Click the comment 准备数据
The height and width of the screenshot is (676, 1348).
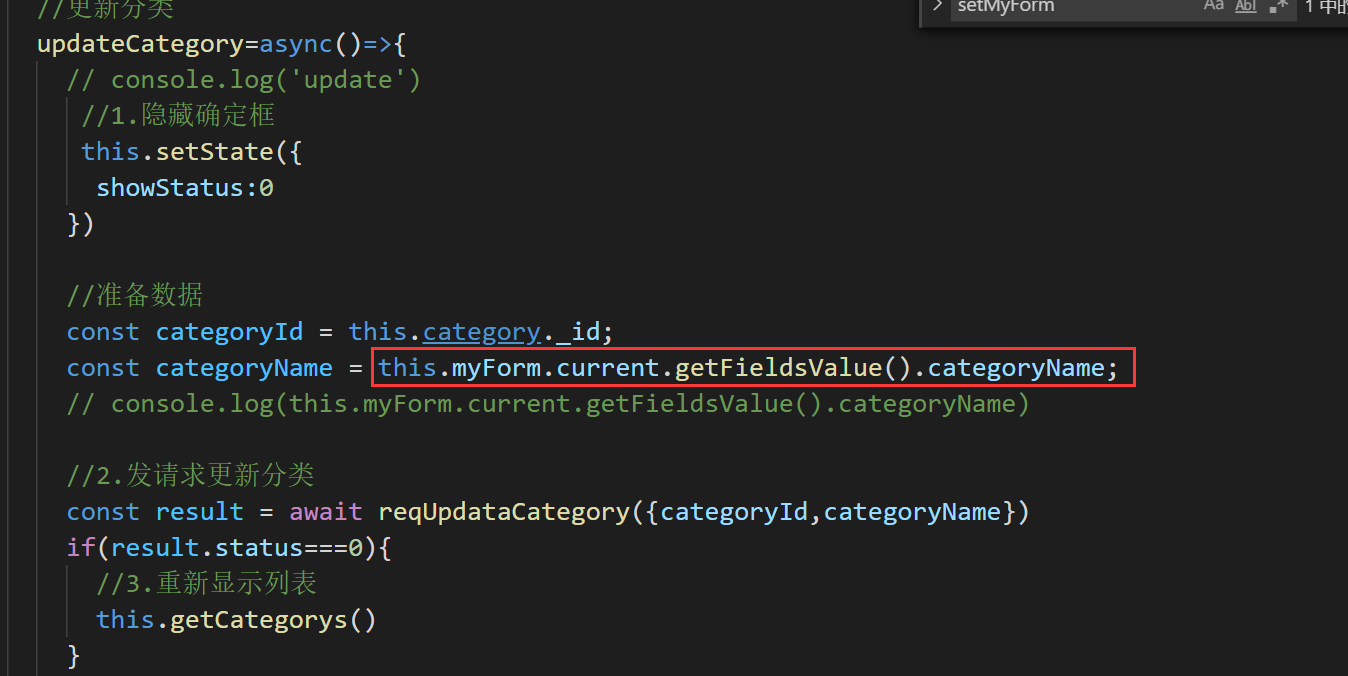pos(134,295)
